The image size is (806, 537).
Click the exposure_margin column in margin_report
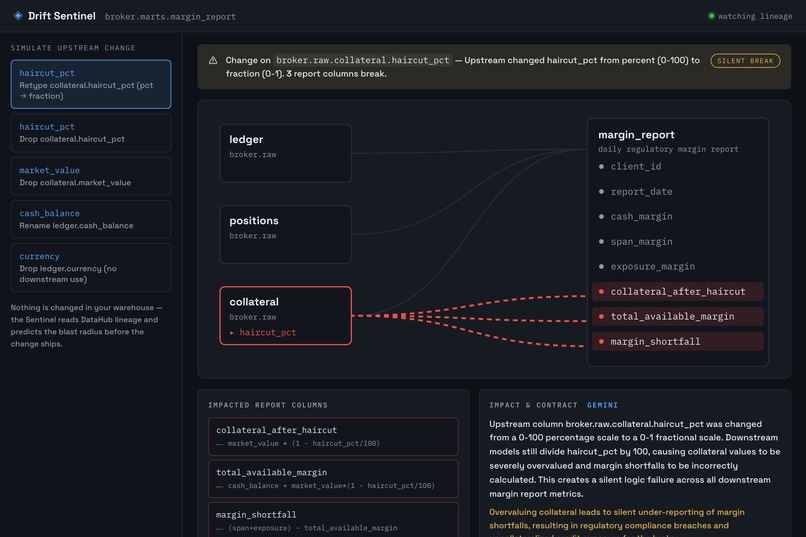point(652,267)
